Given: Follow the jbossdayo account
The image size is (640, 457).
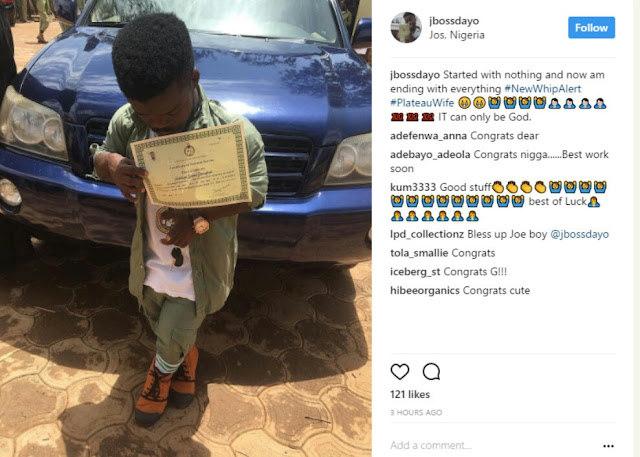Looking at the screenshot, I should 591,28.
